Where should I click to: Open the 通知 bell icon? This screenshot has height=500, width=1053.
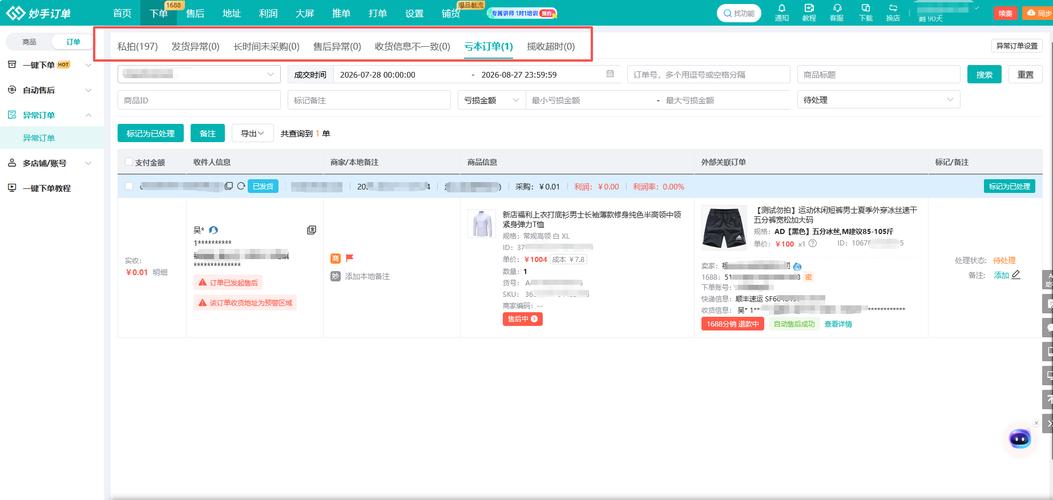(782, 9)
